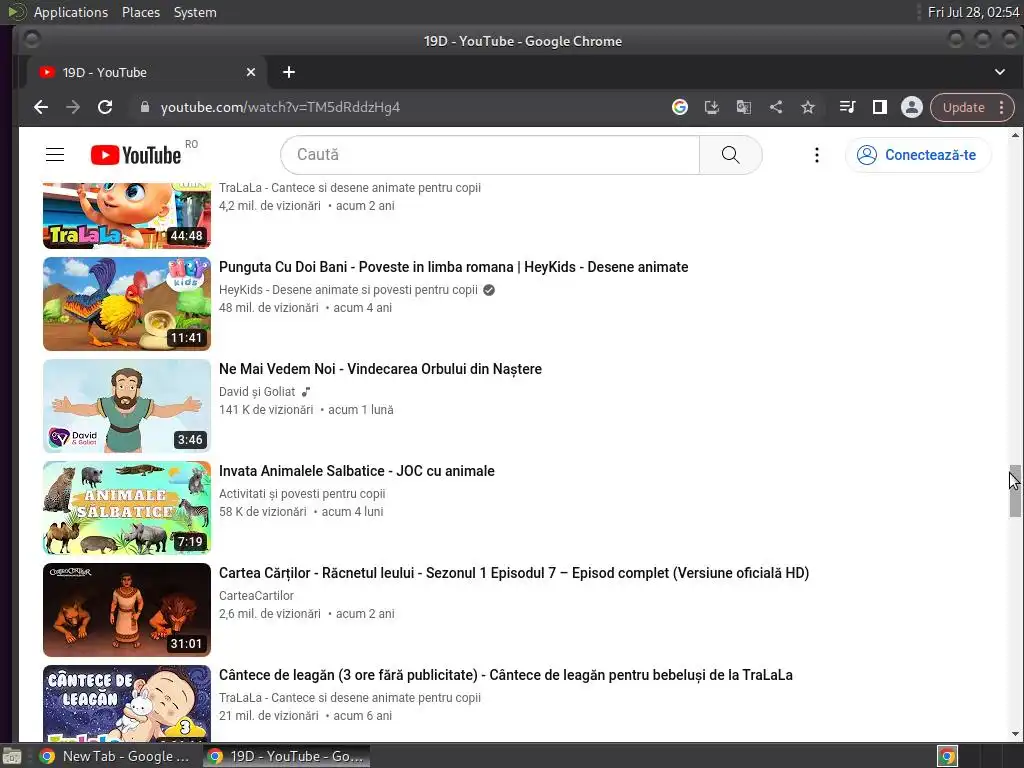The width and height of the screenshot is (1024, 768).
Task: Toggle the Chrome side panel
Action: click(880, 107)
